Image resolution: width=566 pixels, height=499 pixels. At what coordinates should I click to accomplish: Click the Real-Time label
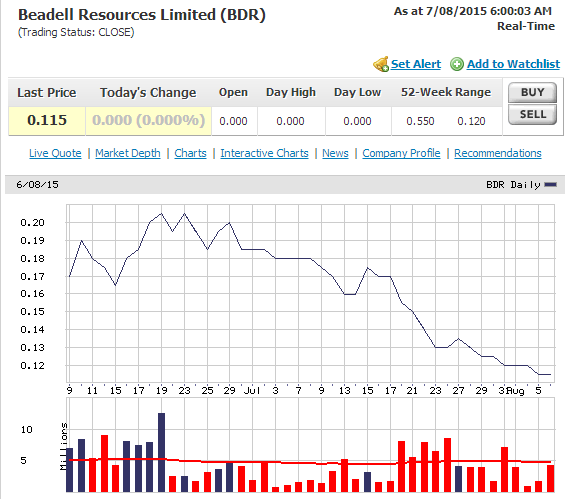pyautogui.click(x=526, y=26)
